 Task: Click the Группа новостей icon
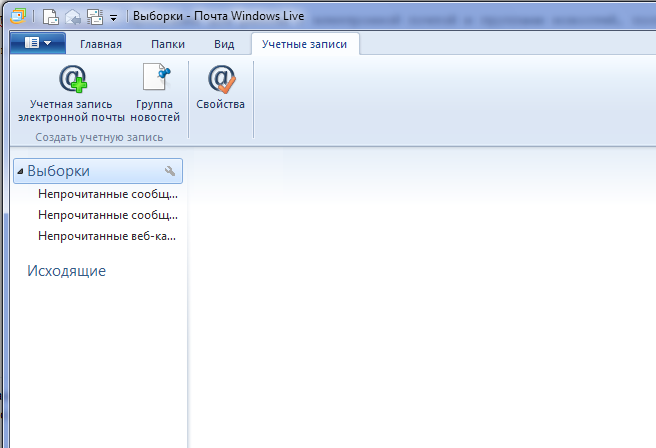coord(155,93)
